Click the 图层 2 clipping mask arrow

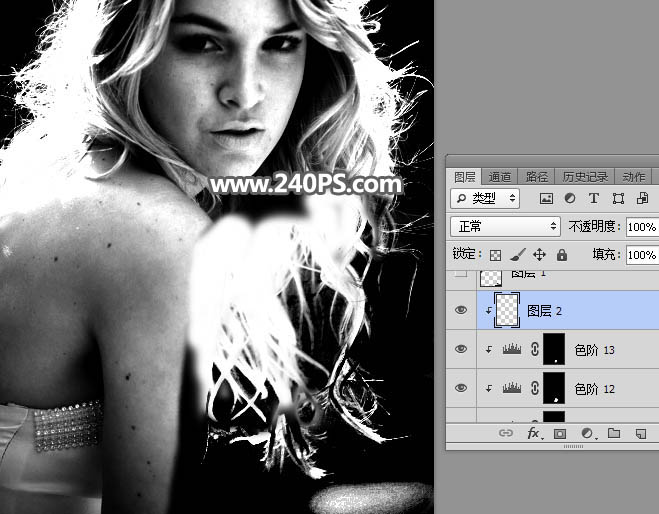[488, 310]
